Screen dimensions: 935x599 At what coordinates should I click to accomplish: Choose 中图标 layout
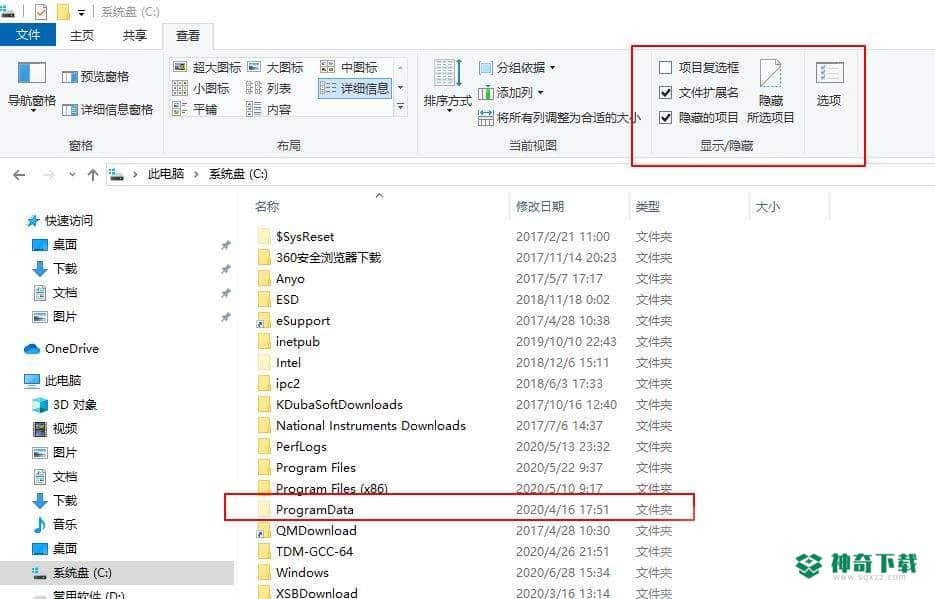[x=349, y=67]
